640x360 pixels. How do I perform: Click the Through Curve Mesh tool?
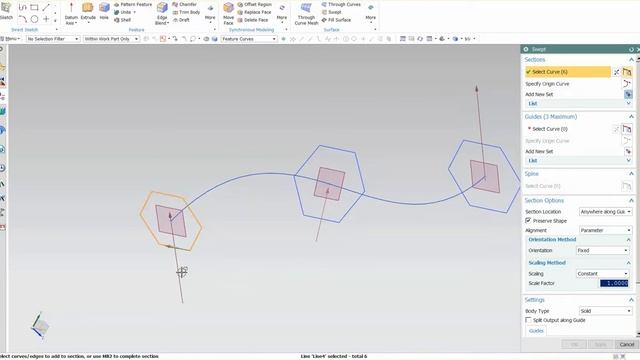(x=306, y=13)
